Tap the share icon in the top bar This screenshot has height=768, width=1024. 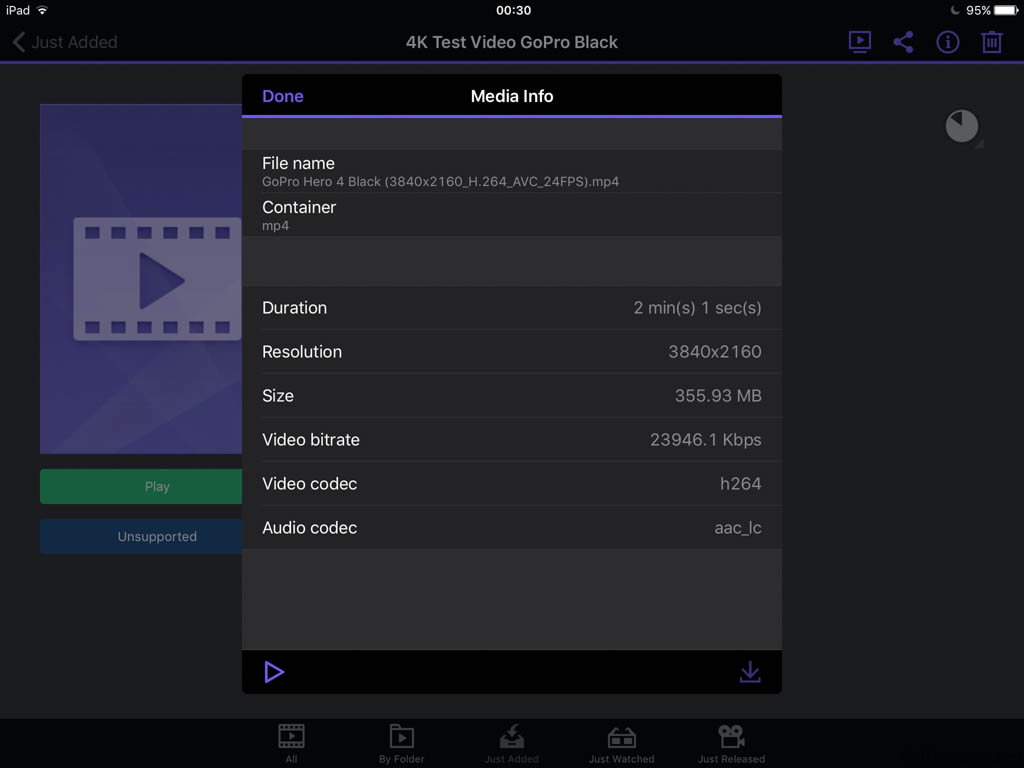coord(903,42)
